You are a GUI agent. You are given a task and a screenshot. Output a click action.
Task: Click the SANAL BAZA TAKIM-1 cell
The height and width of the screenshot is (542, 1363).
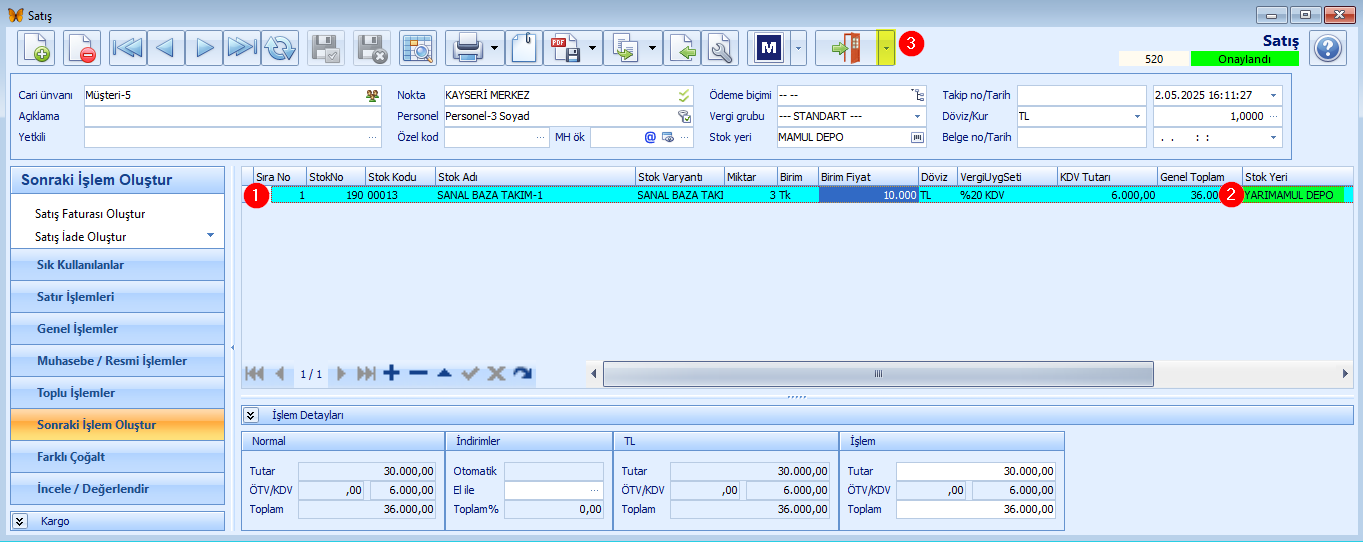[x=535, y=195]
